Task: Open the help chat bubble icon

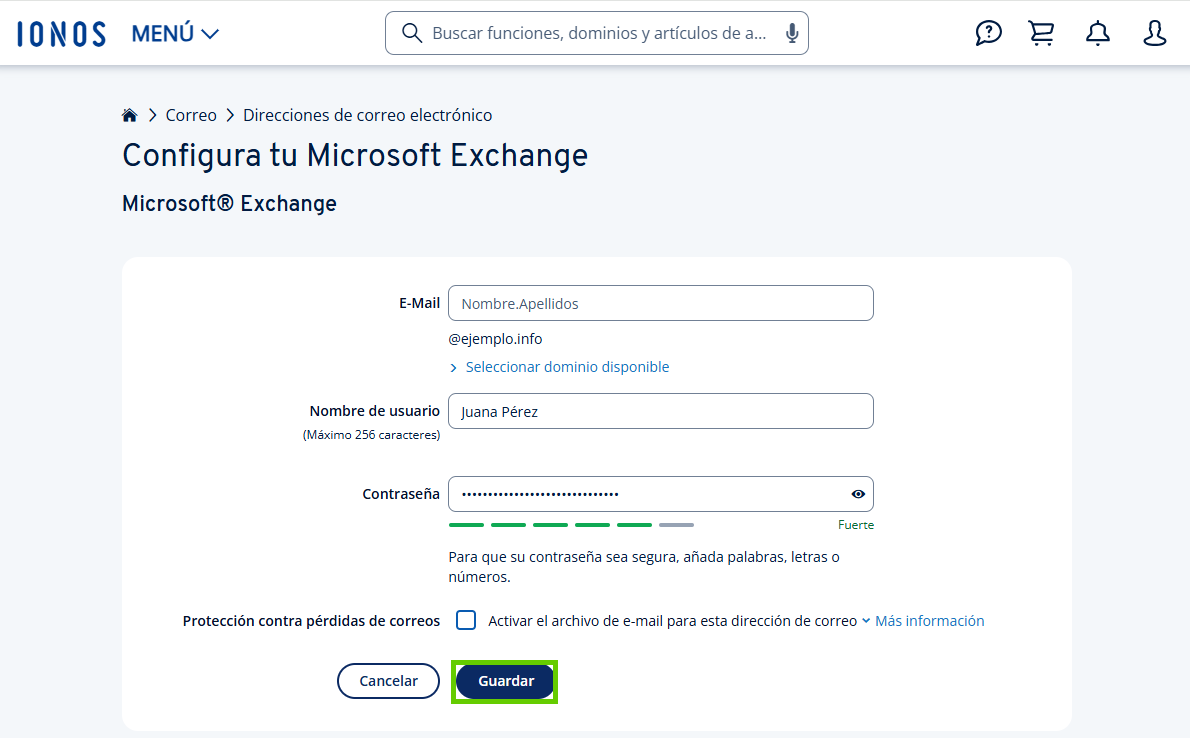Action: click(988, 33)
